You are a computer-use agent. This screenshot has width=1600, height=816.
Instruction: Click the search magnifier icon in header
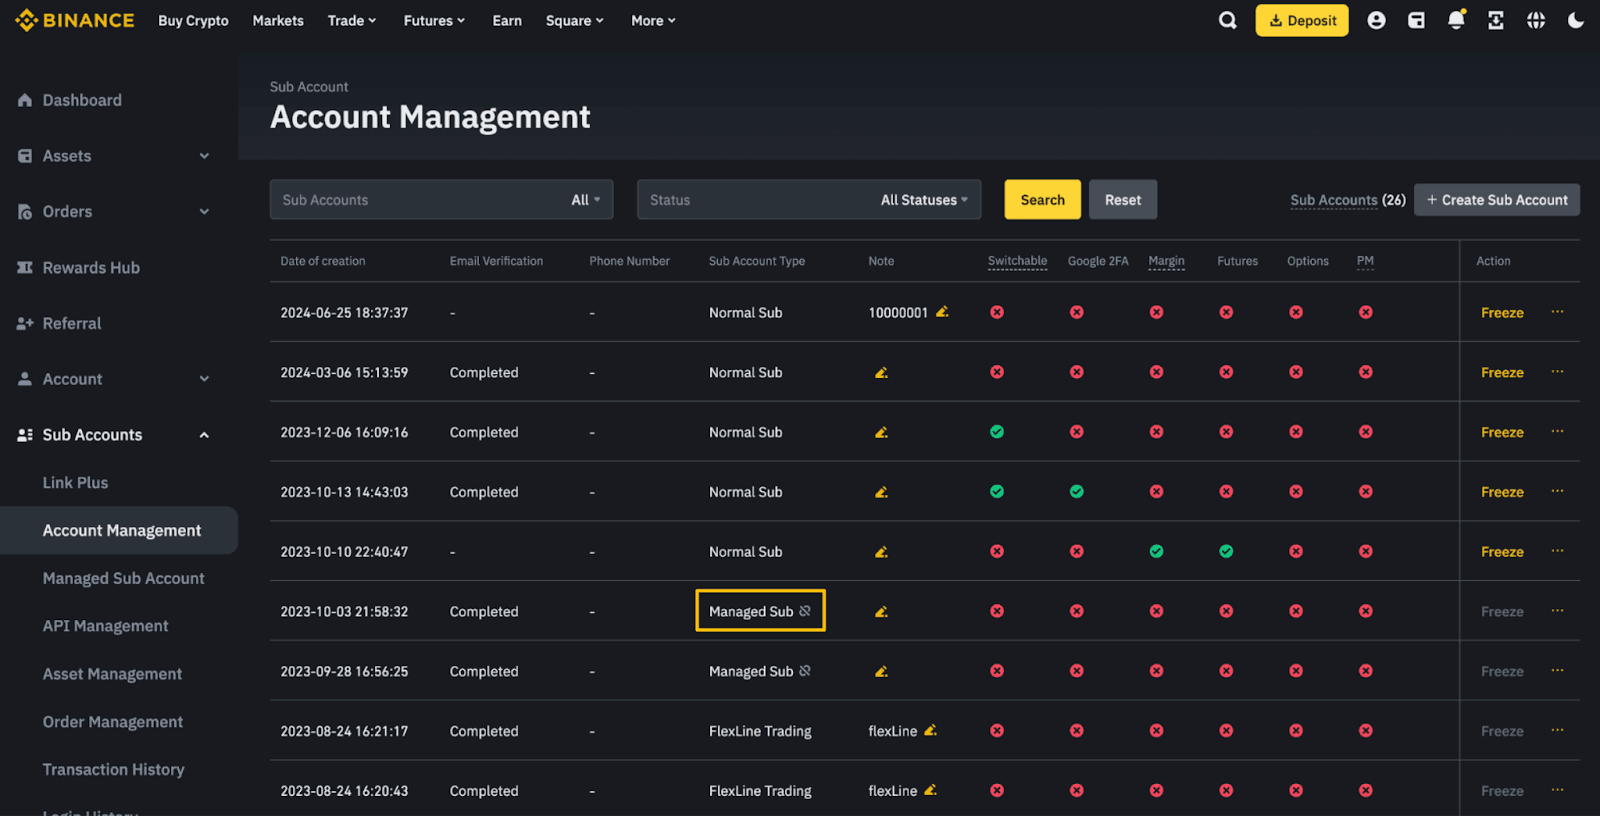(1227, 20)
